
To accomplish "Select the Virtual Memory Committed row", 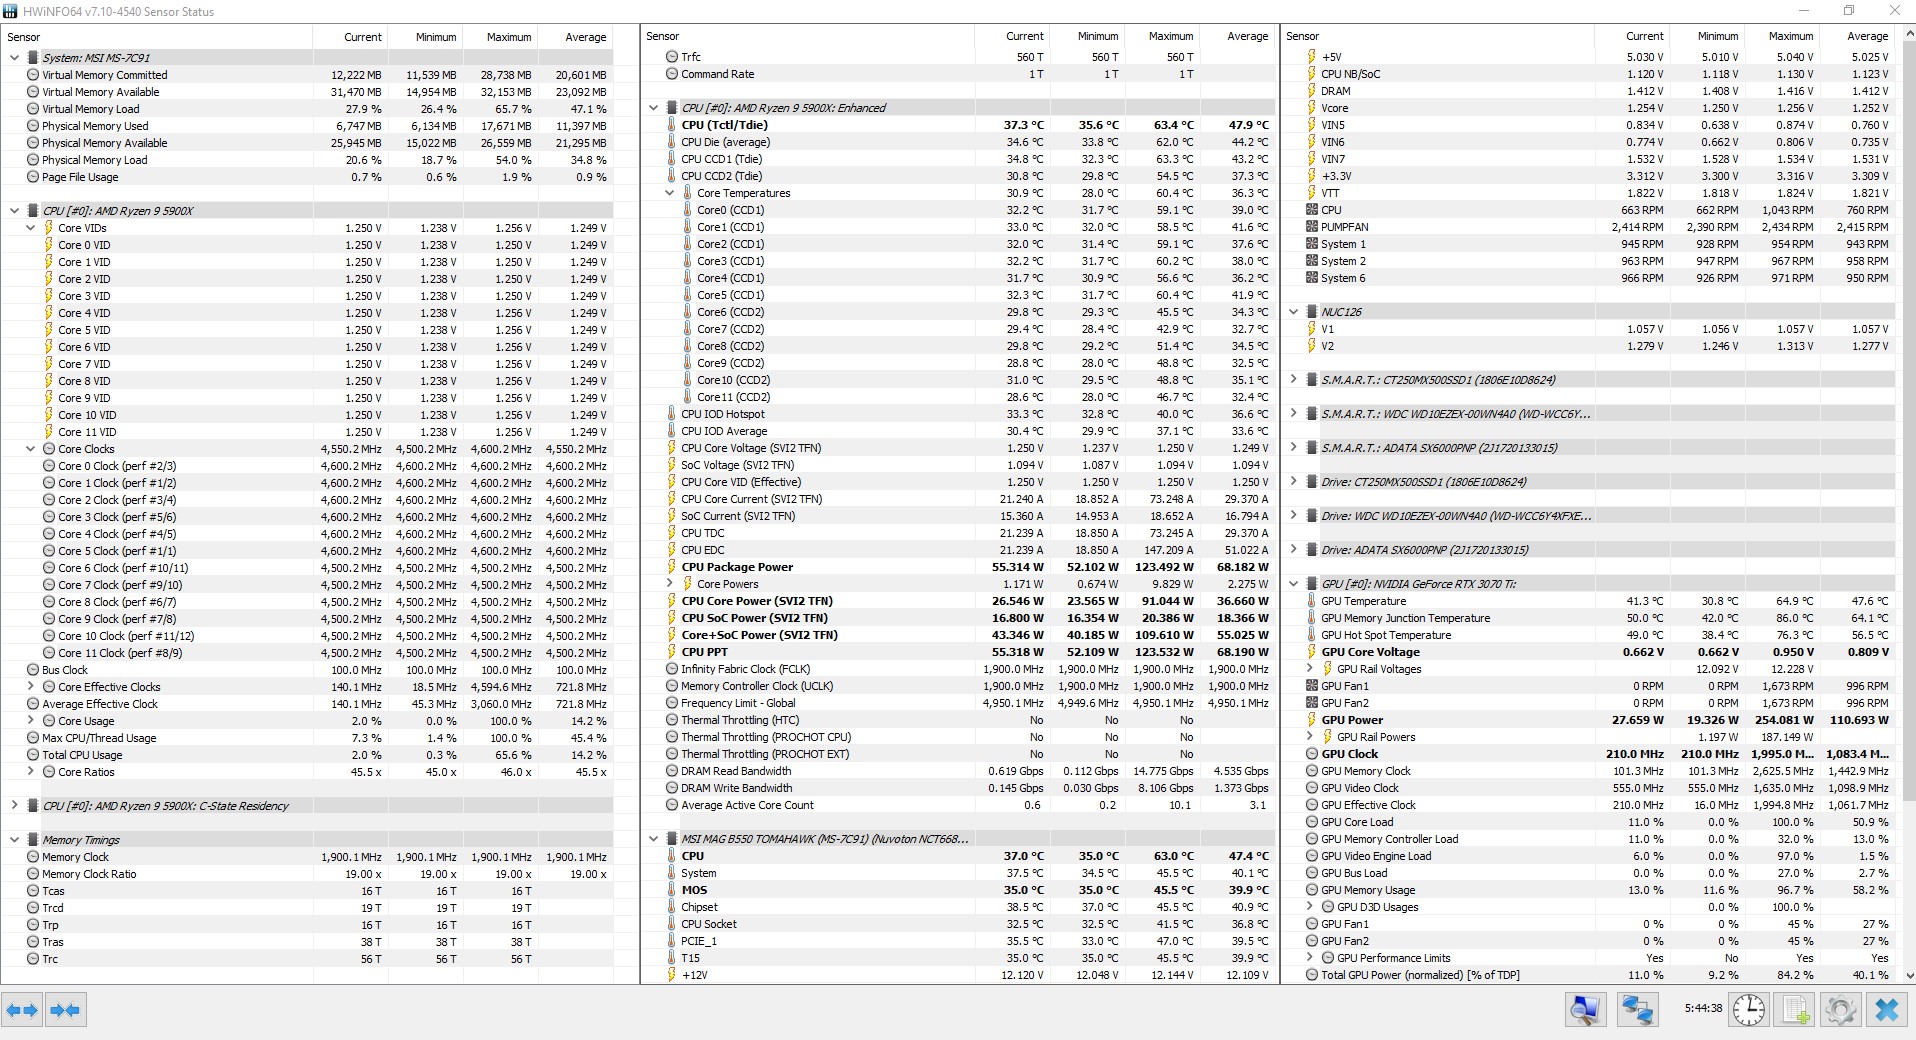I will pos(308,75).
